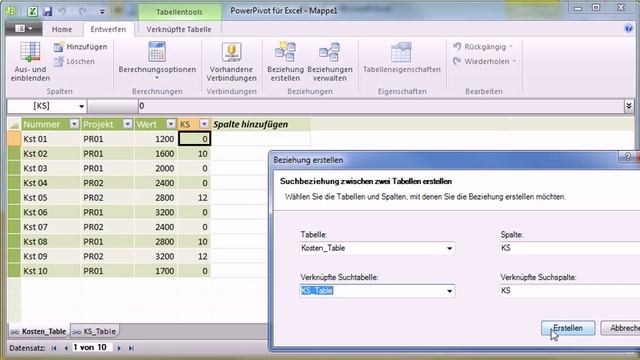Click the record number field 1 von 10

[91, 348]
